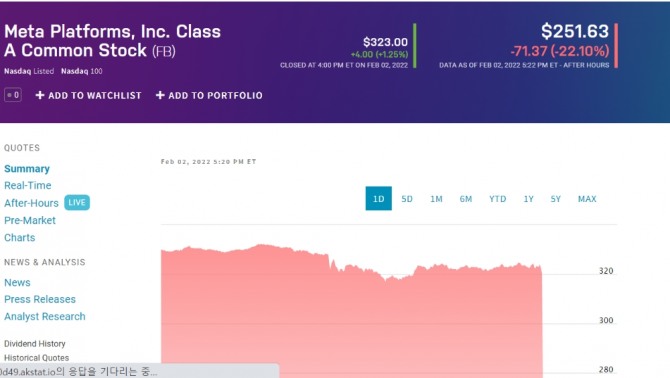This screenshot has height=378, width=670.
Task: Click the comment count badge showing 0
Action: tap(13, 95)
